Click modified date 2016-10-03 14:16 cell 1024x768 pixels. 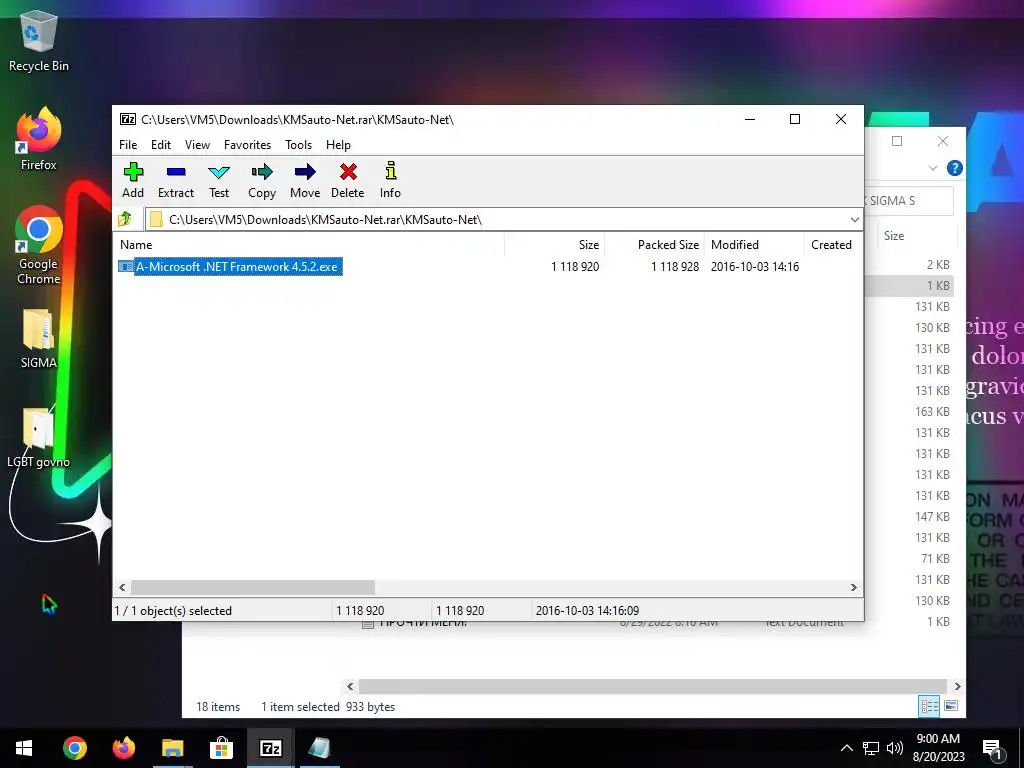[755, 266]
